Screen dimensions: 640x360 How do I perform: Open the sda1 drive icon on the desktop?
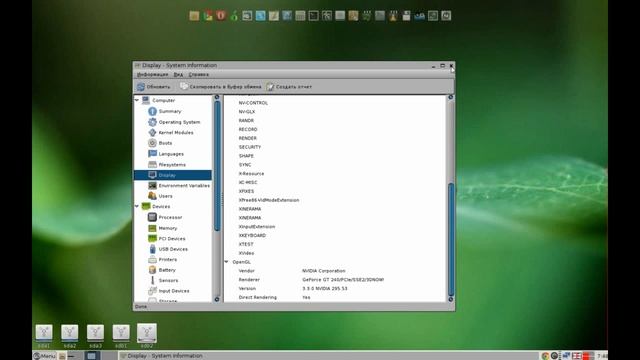pyautogui.click(x=44, y=336)
